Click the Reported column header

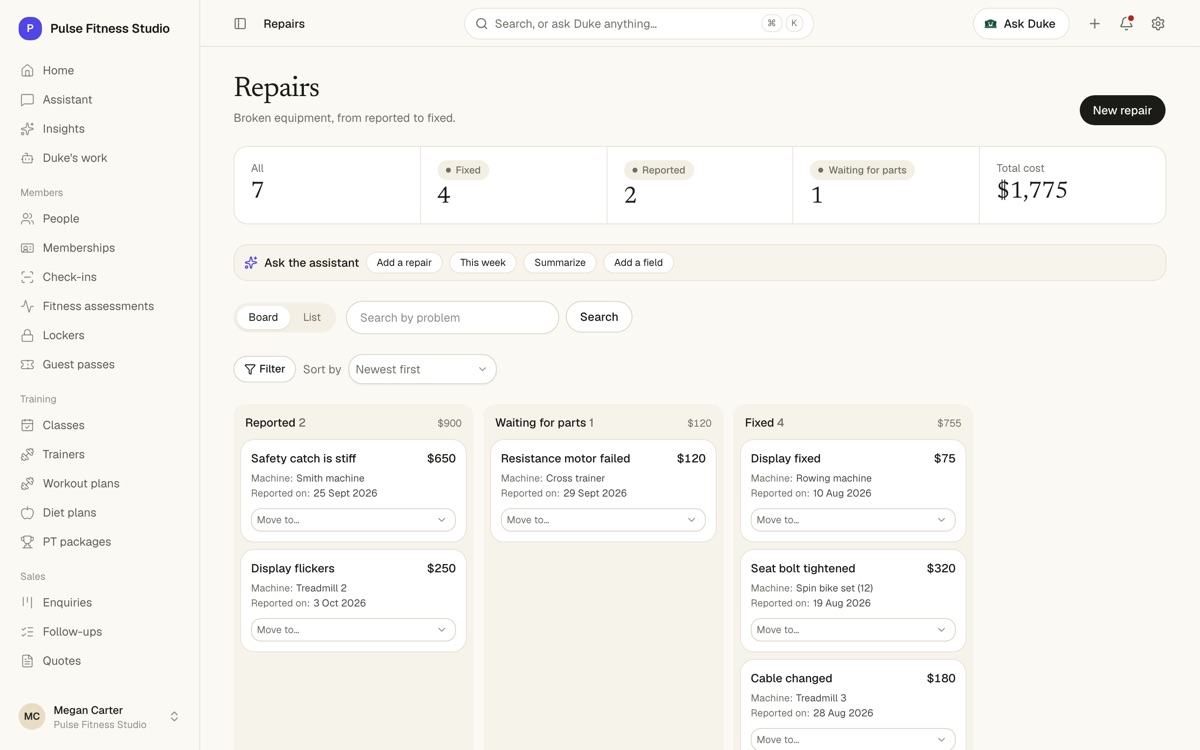275,423
